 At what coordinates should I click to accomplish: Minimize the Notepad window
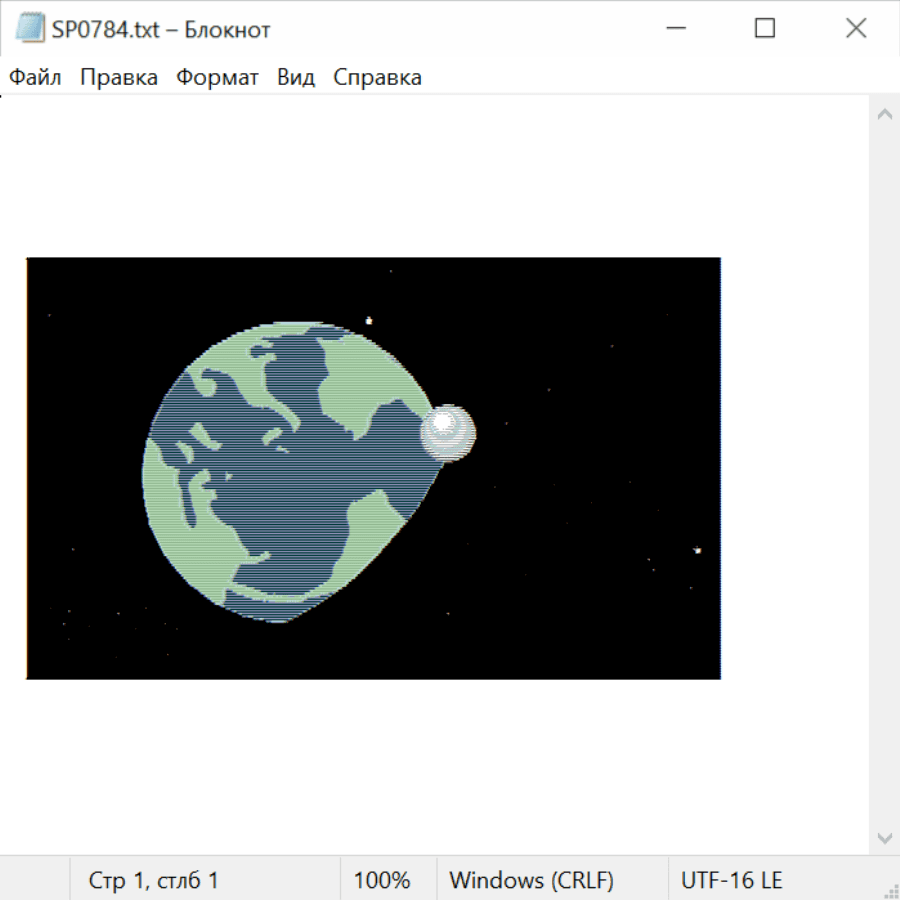(x=677, y=29)
